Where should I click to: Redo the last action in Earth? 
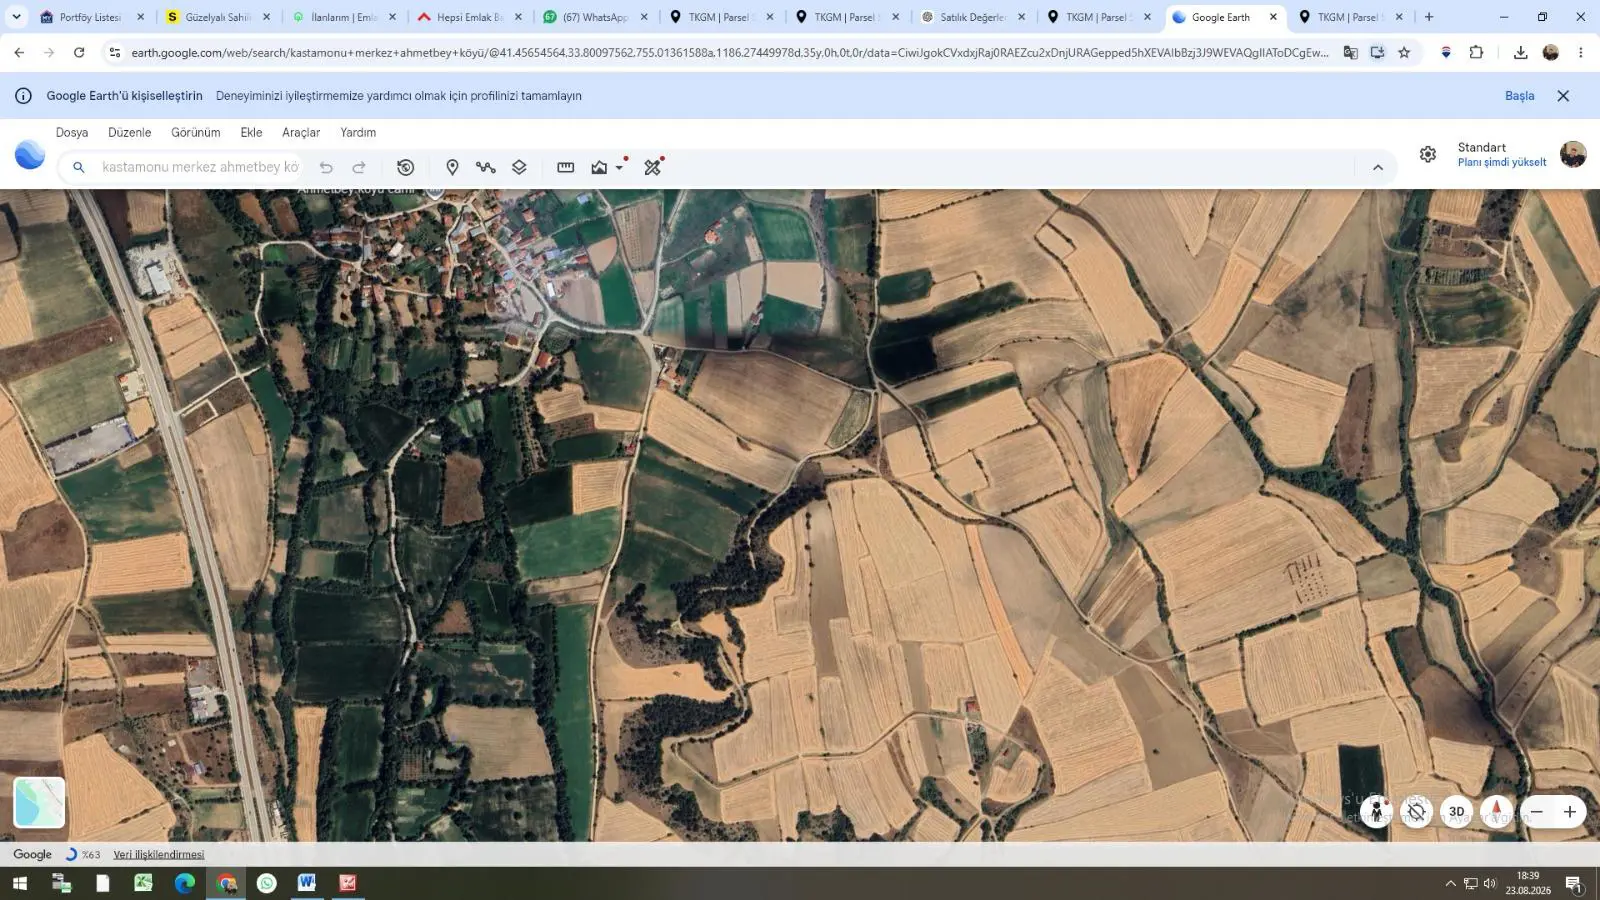359,167
